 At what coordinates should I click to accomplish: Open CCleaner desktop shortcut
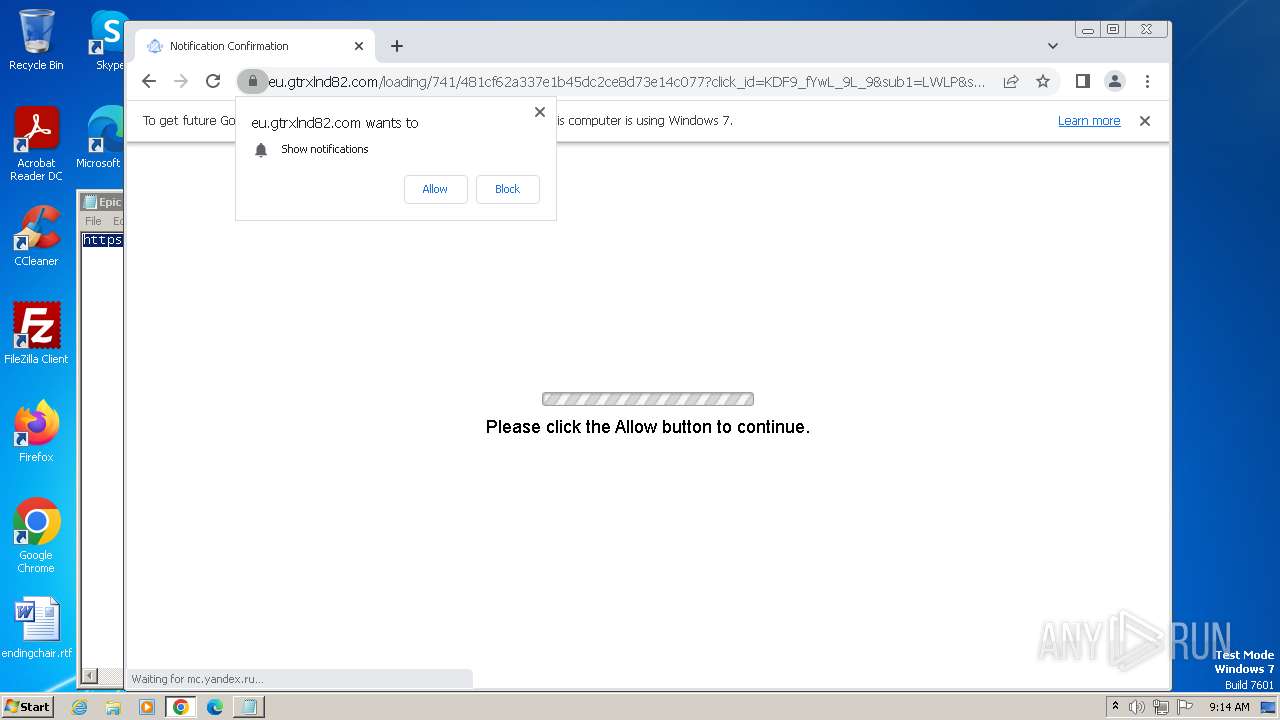tap(36, 236)
